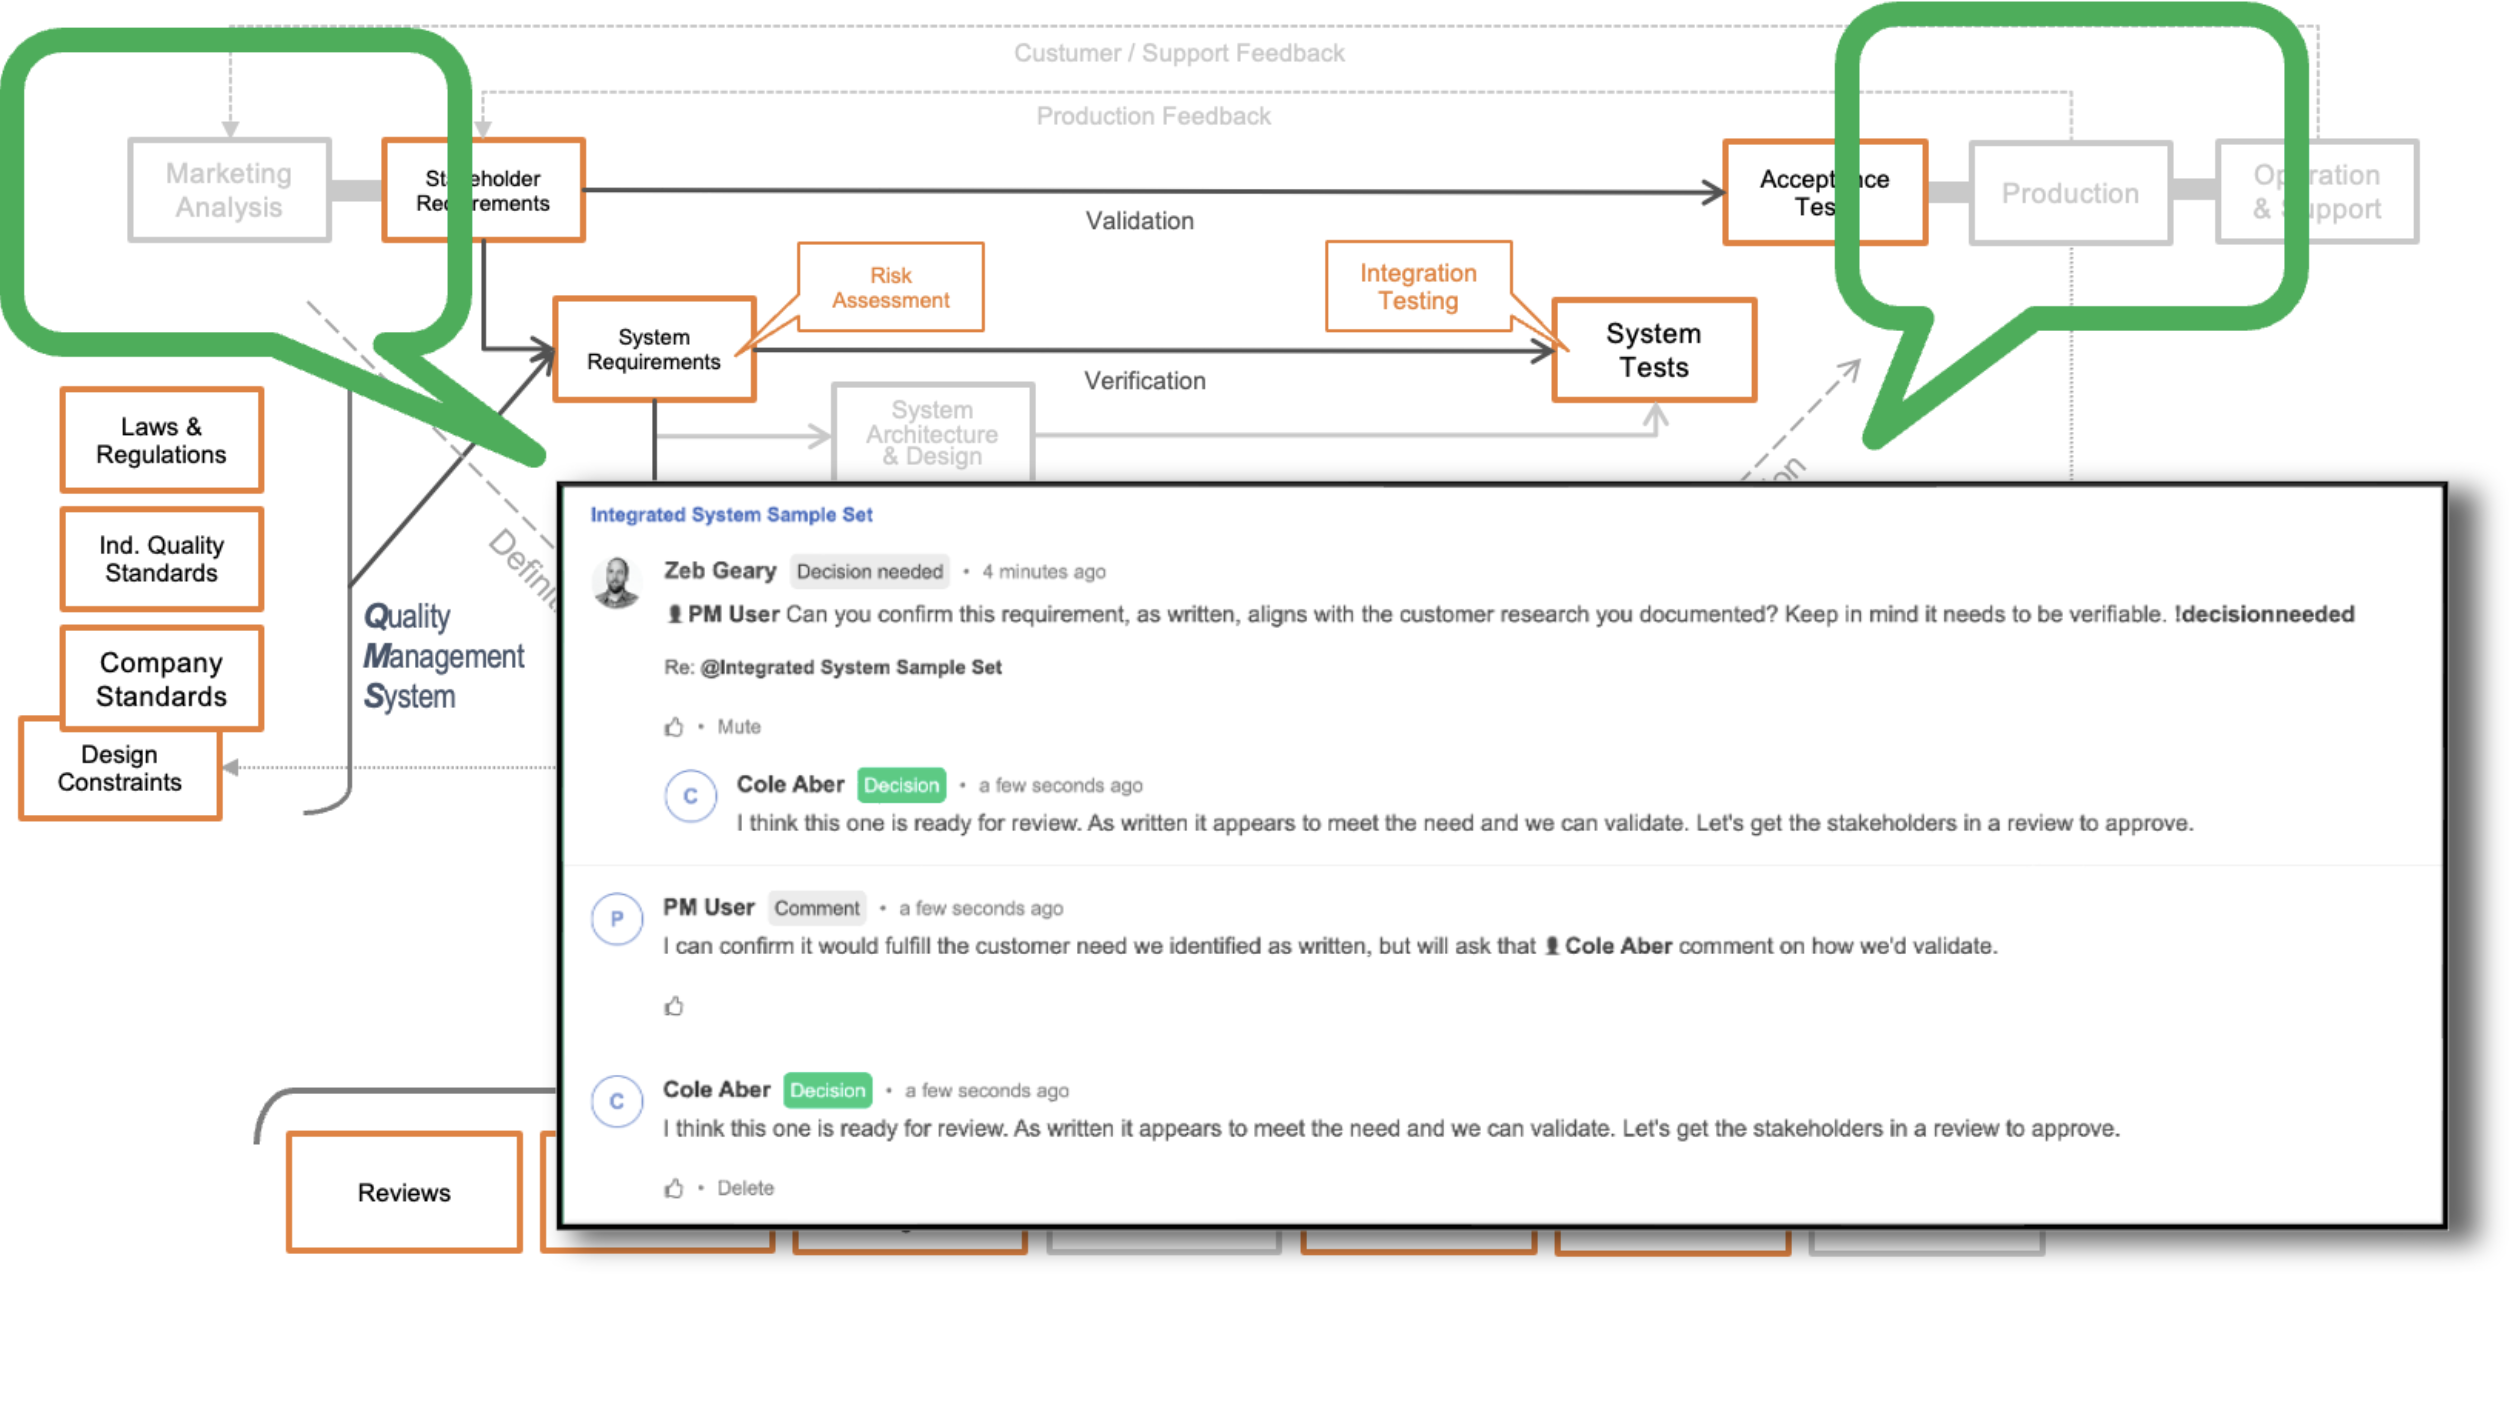The height and width of the screenshot is (1406, 2510).
Task: Select the Company Standards box
Action: (161, 678)
